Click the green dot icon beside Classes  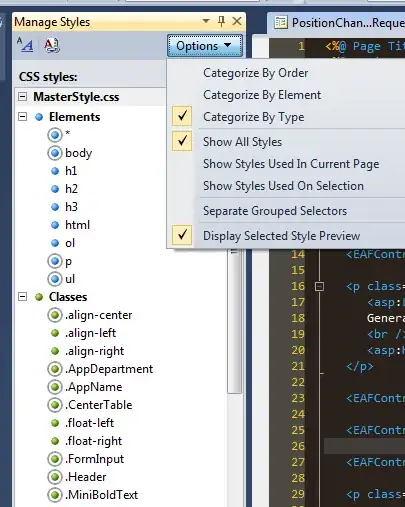(39, 297)
